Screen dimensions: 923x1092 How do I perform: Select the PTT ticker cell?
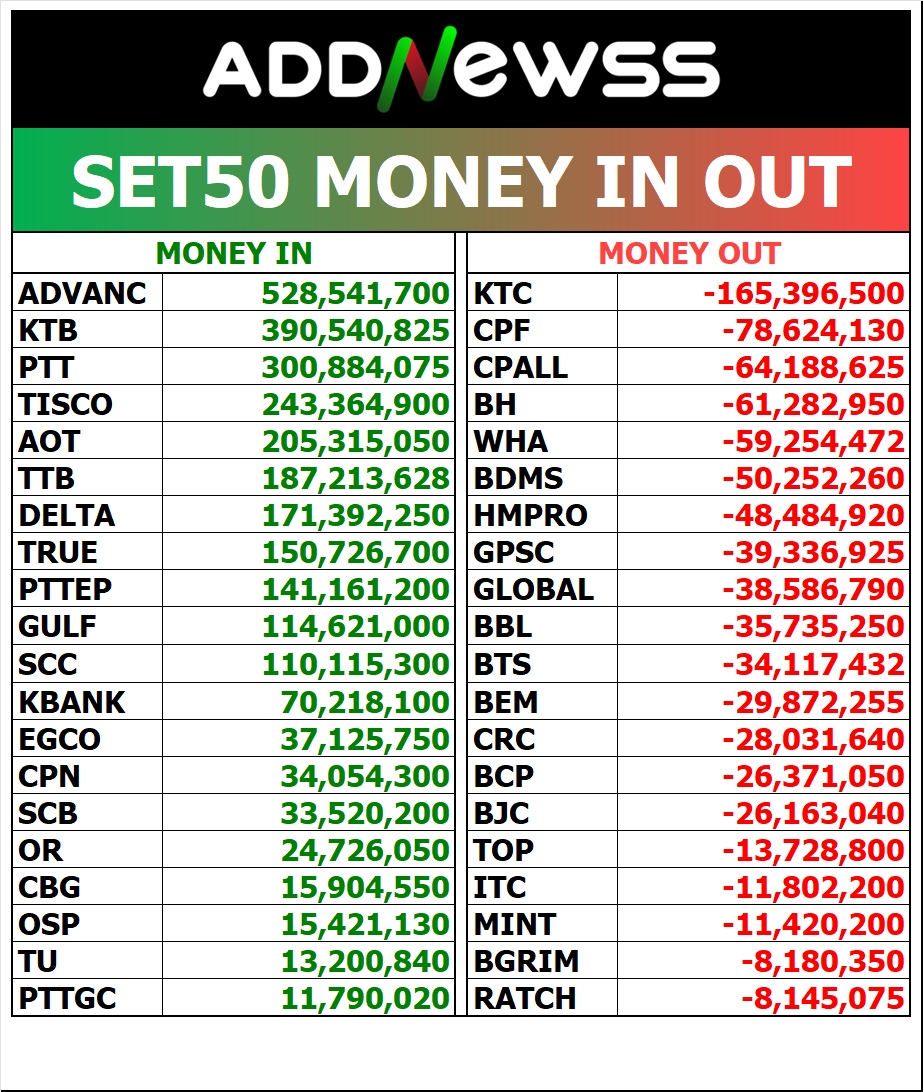pyautogui.click(x=46, y=367)
